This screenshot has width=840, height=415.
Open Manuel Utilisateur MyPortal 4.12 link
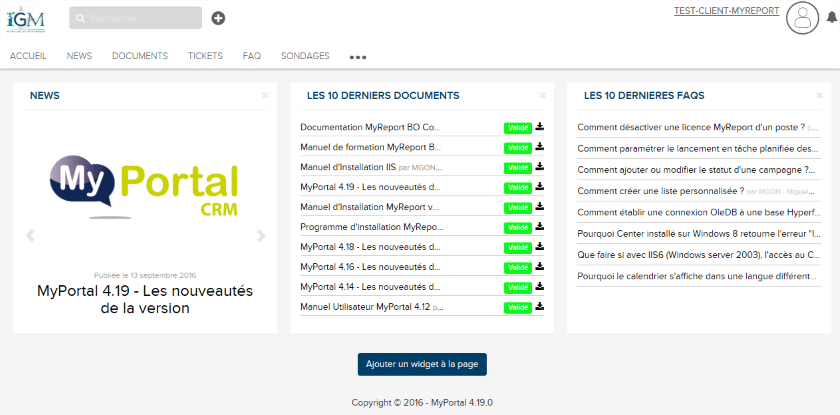pos(365,307)
